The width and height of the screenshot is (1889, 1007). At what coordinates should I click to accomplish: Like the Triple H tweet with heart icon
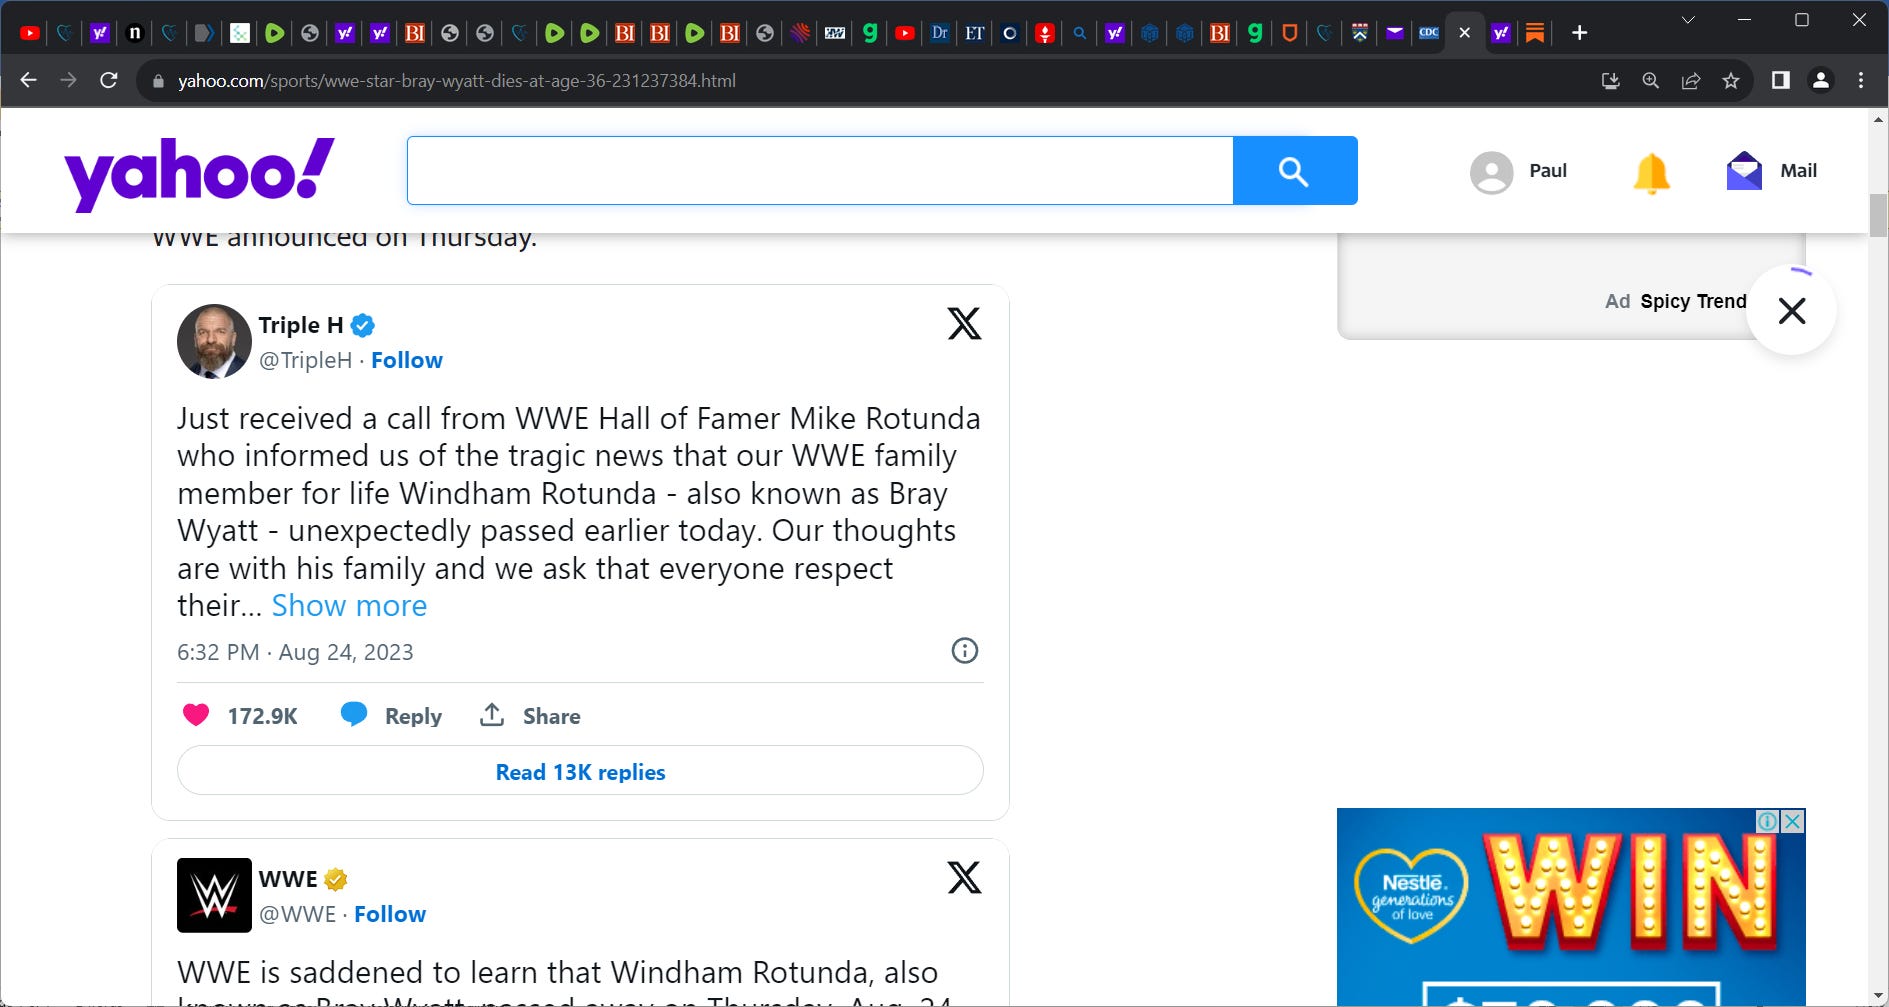196,715
